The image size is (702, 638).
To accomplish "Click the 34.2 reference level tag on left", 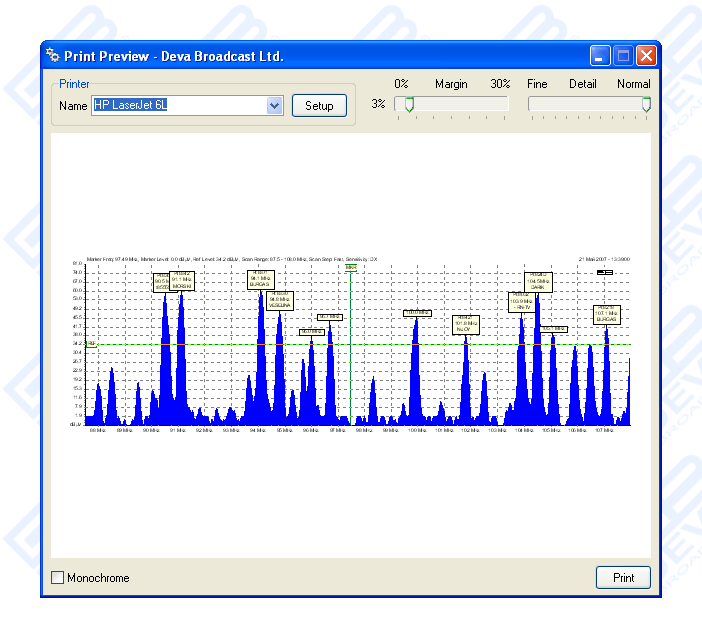I will coord(90,344).
